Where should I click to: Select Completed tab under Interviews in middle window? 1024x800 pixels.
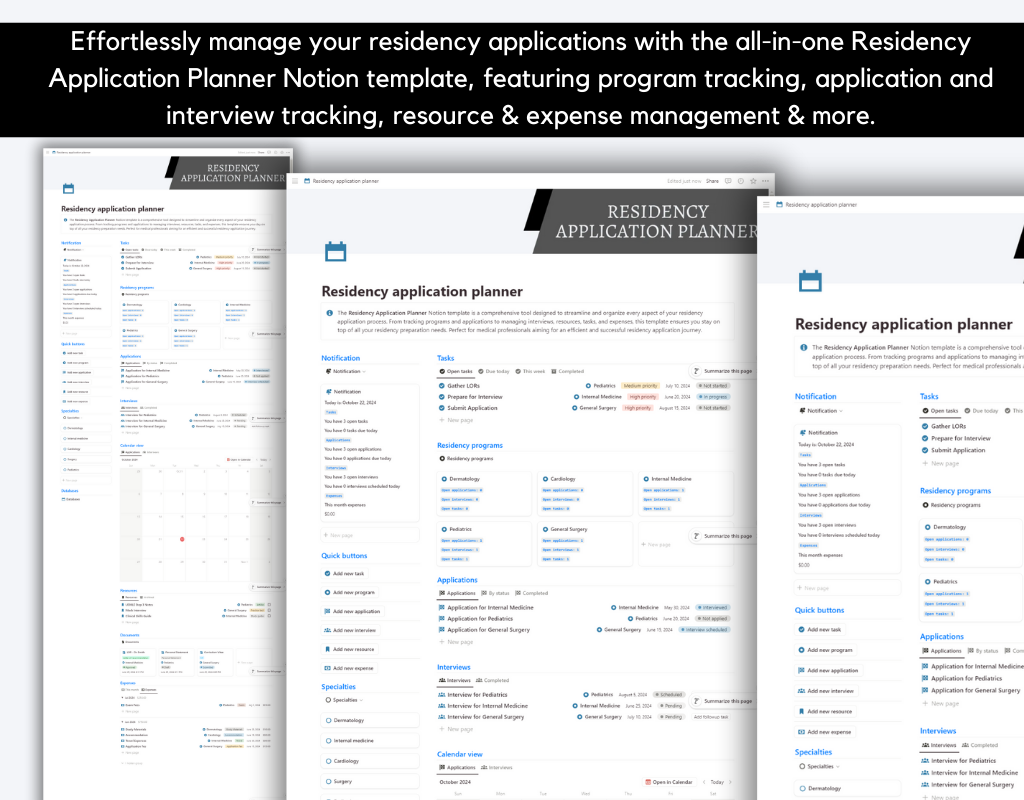(x=492, y=680)
